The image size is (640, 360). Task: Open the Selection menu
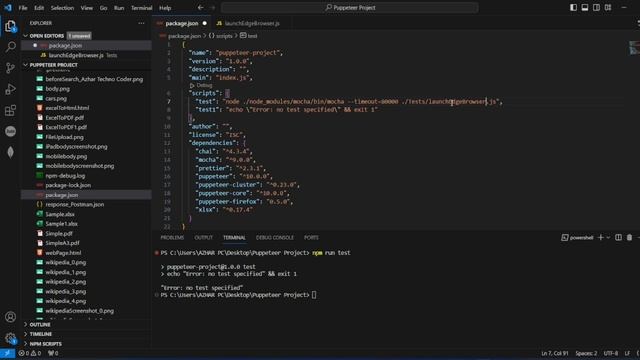tap(62, 8)
